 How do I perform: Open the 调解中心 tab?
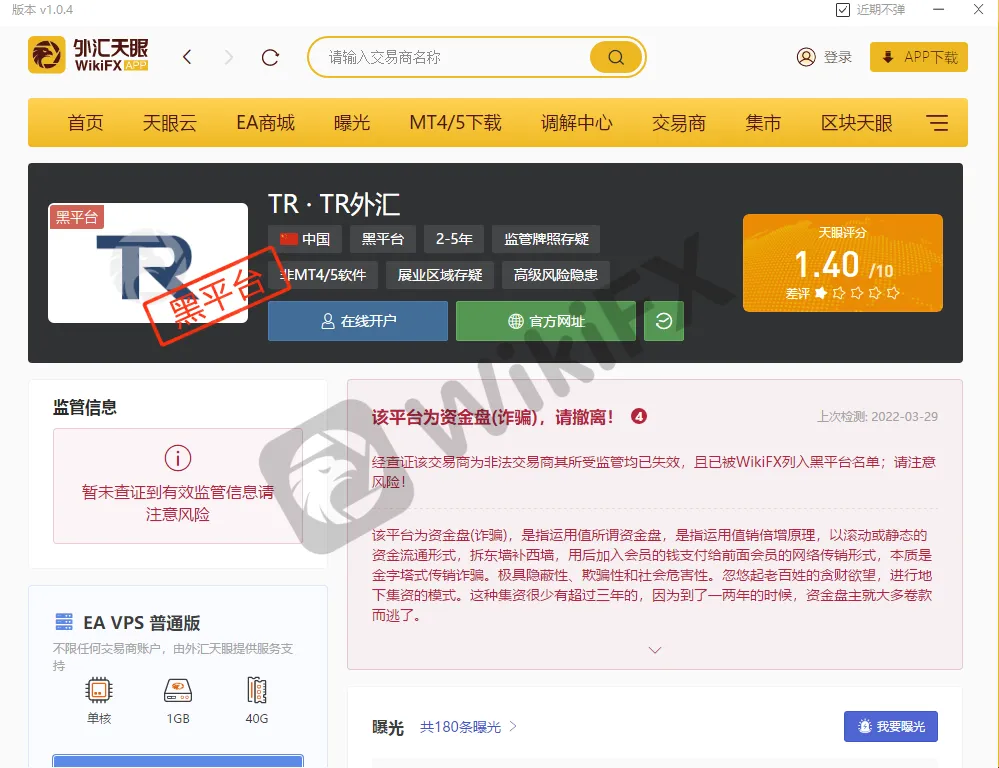pos(577,122)
